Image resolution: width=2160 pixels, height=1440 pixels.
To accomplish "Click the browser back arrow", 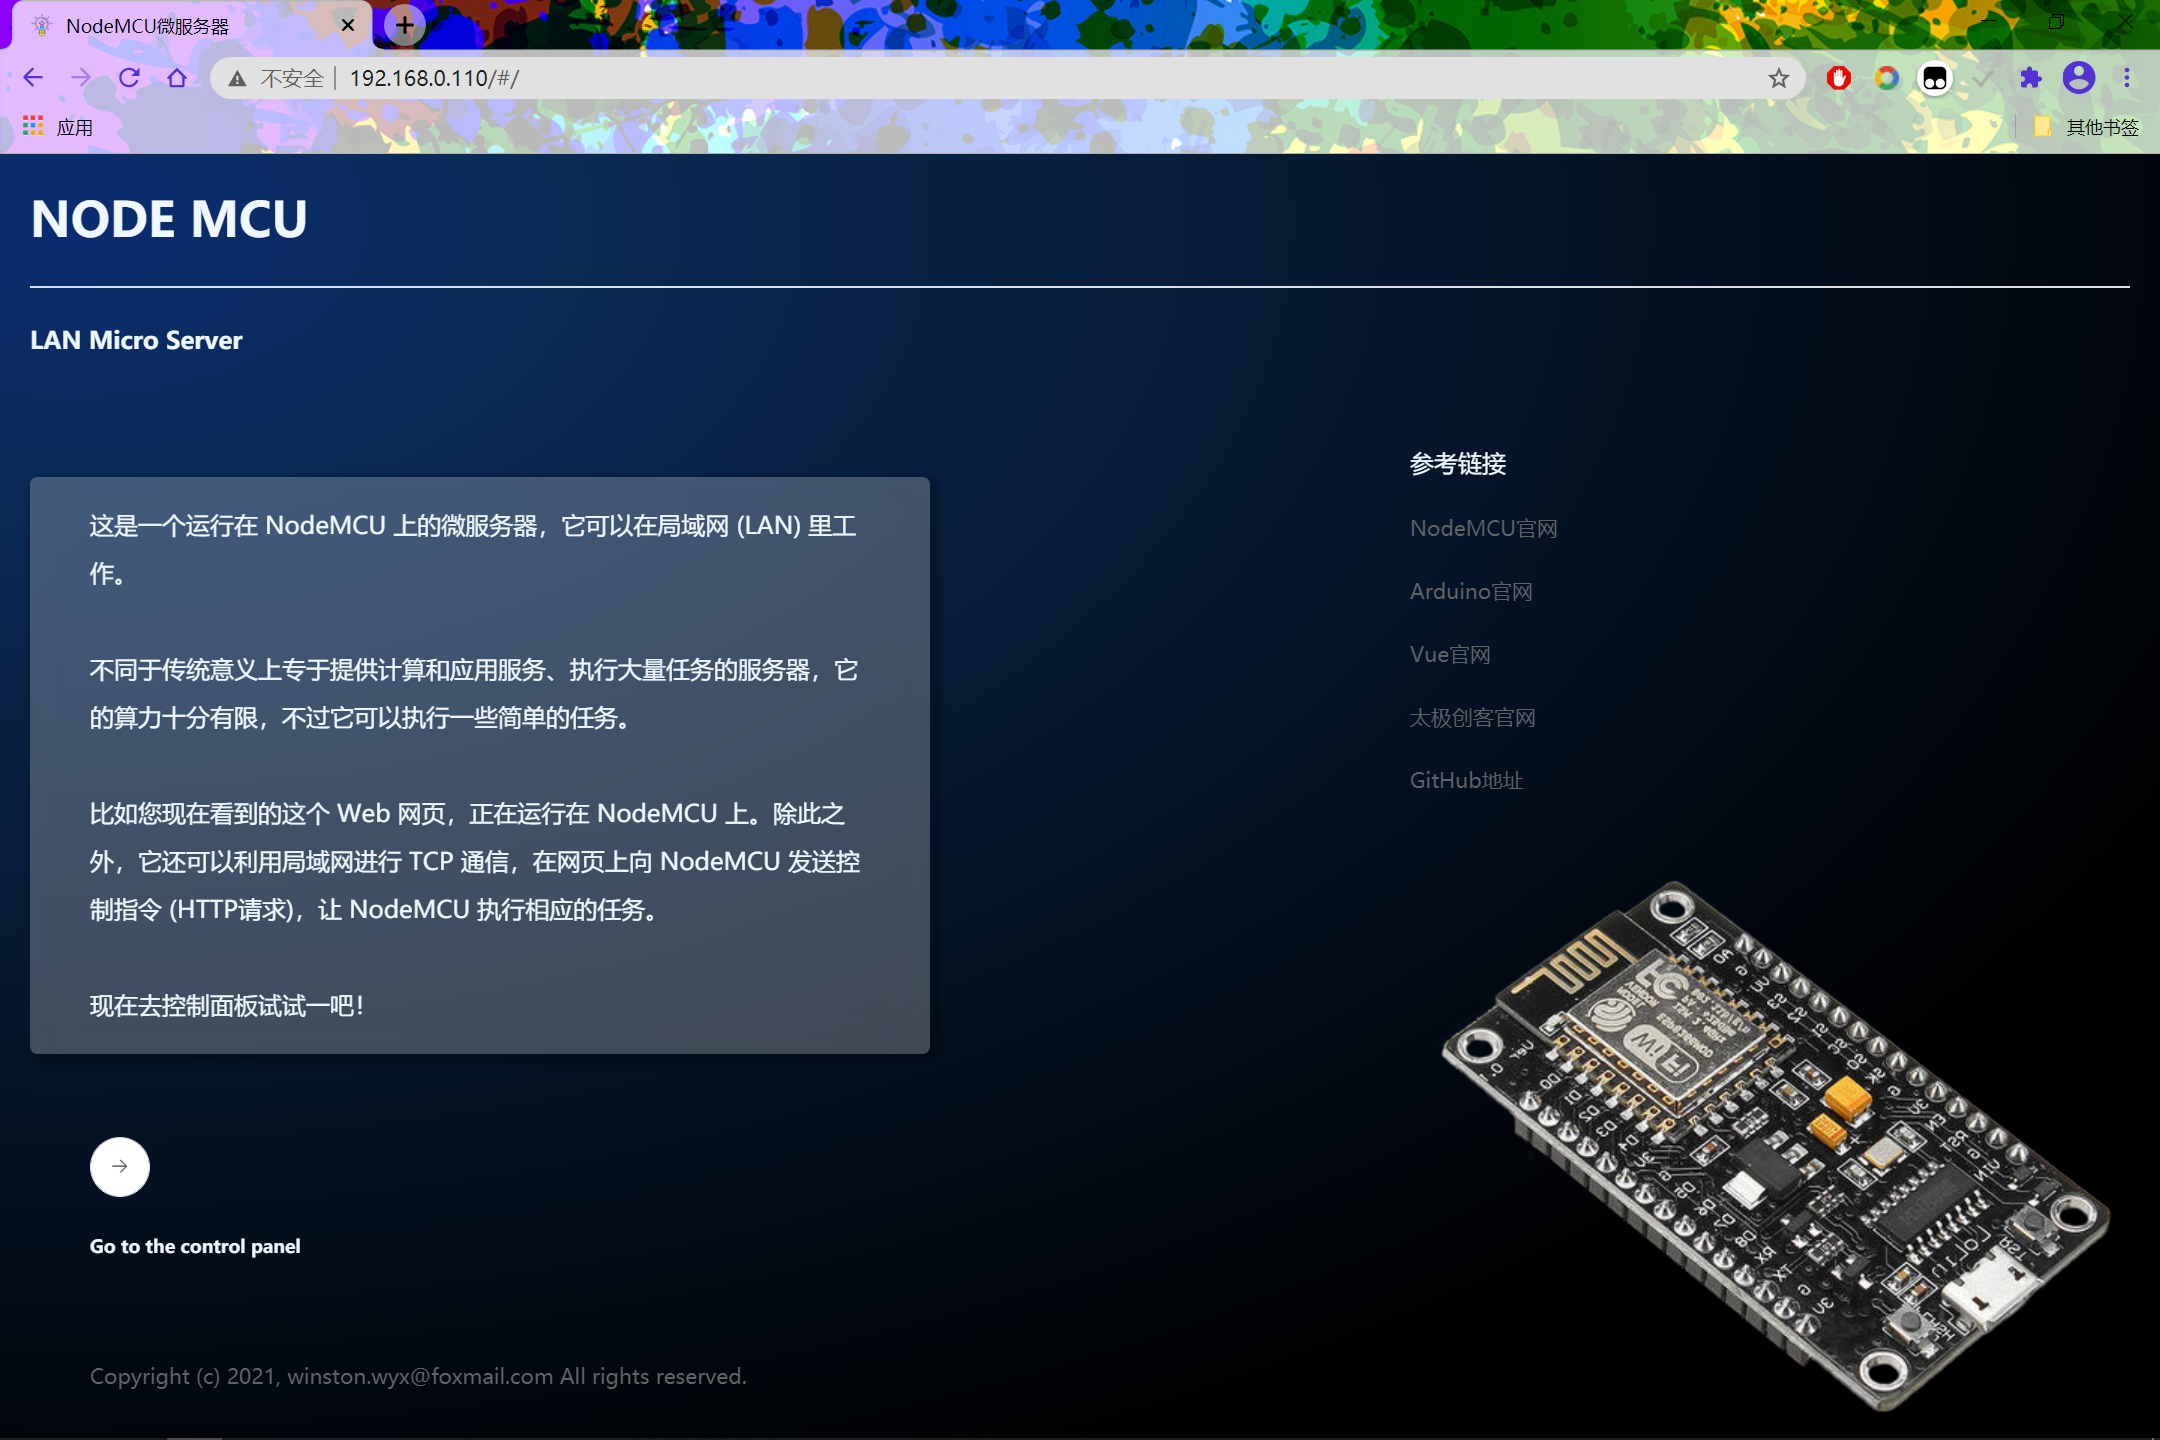I will (x=33, y=78).
